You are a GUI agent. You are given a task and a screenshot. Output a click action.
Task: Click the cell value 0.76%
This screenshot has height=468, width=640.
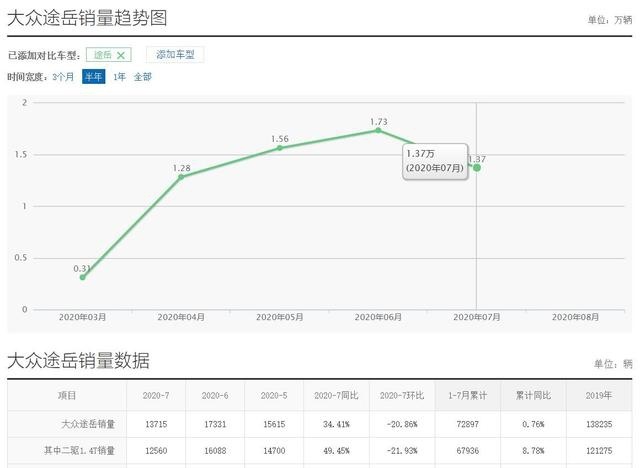533,424
